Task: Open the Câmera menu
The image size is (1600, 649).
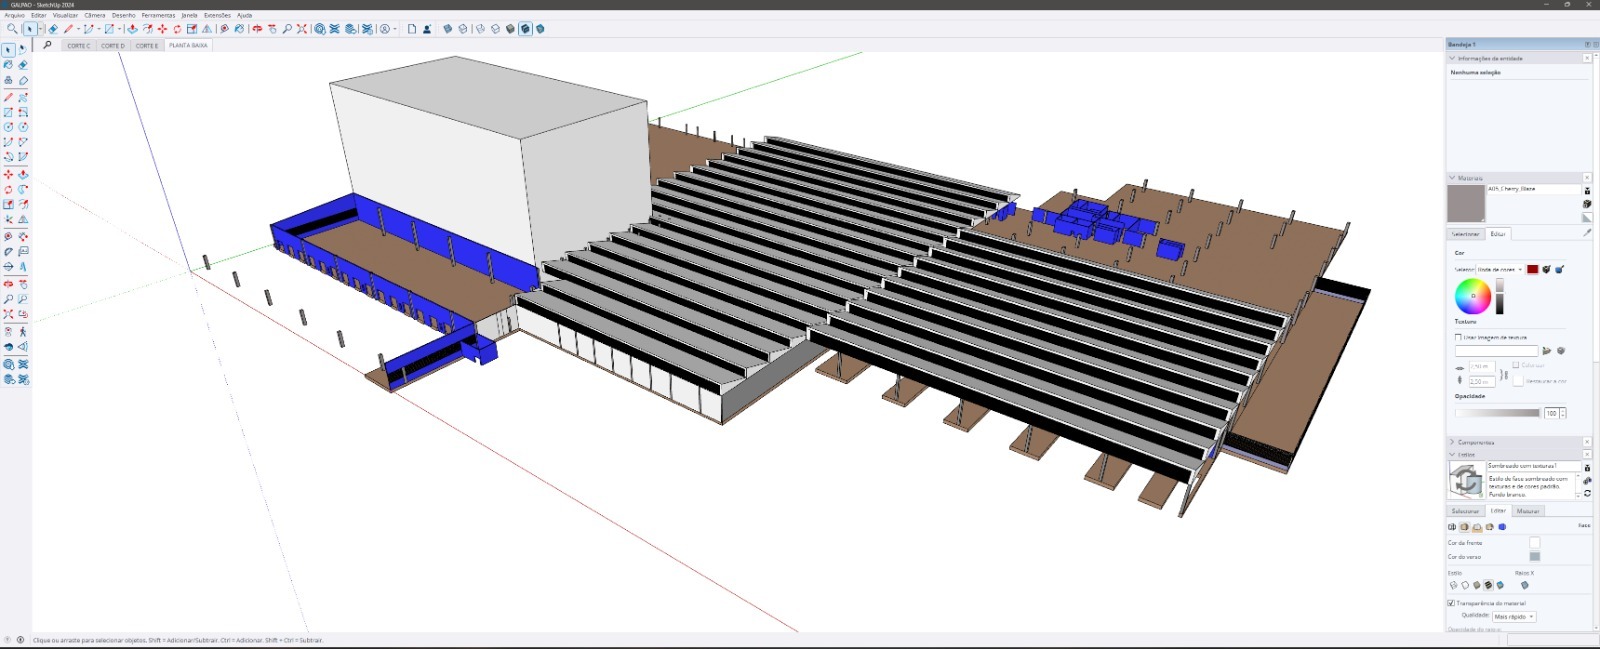Action: [x=95, y=15]
